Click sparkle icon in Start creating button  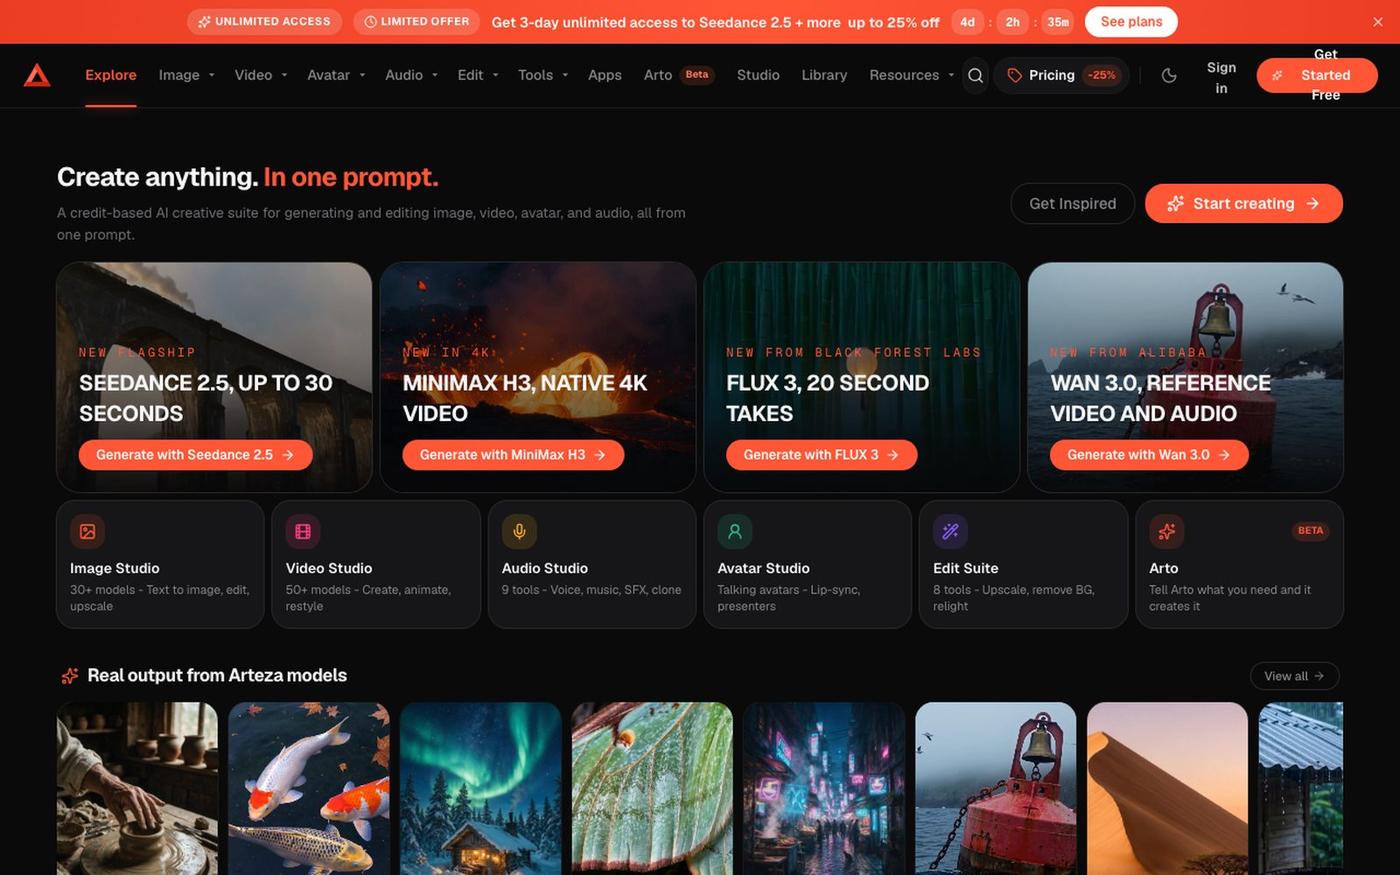coord(1176,203)
